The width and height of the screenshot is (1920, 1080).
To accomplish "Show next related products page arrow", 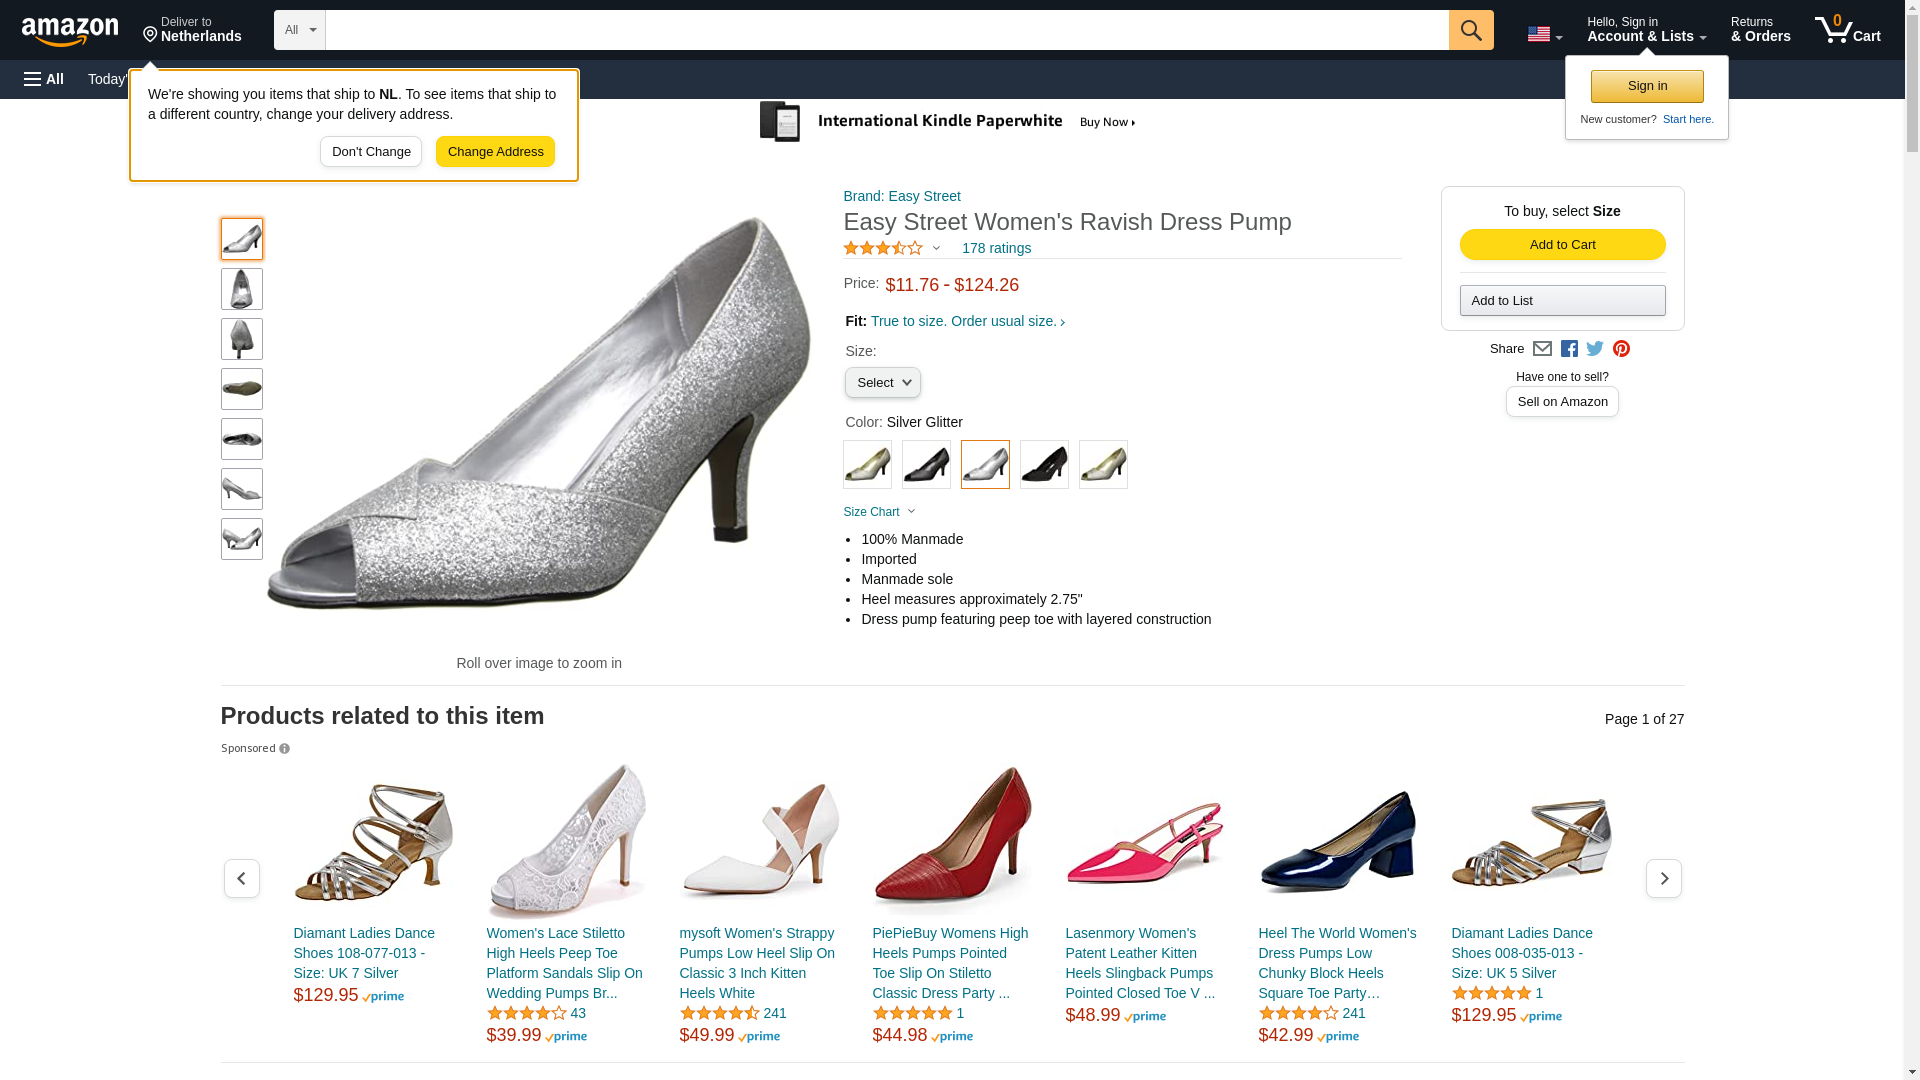I will [x=1663, y=878].
